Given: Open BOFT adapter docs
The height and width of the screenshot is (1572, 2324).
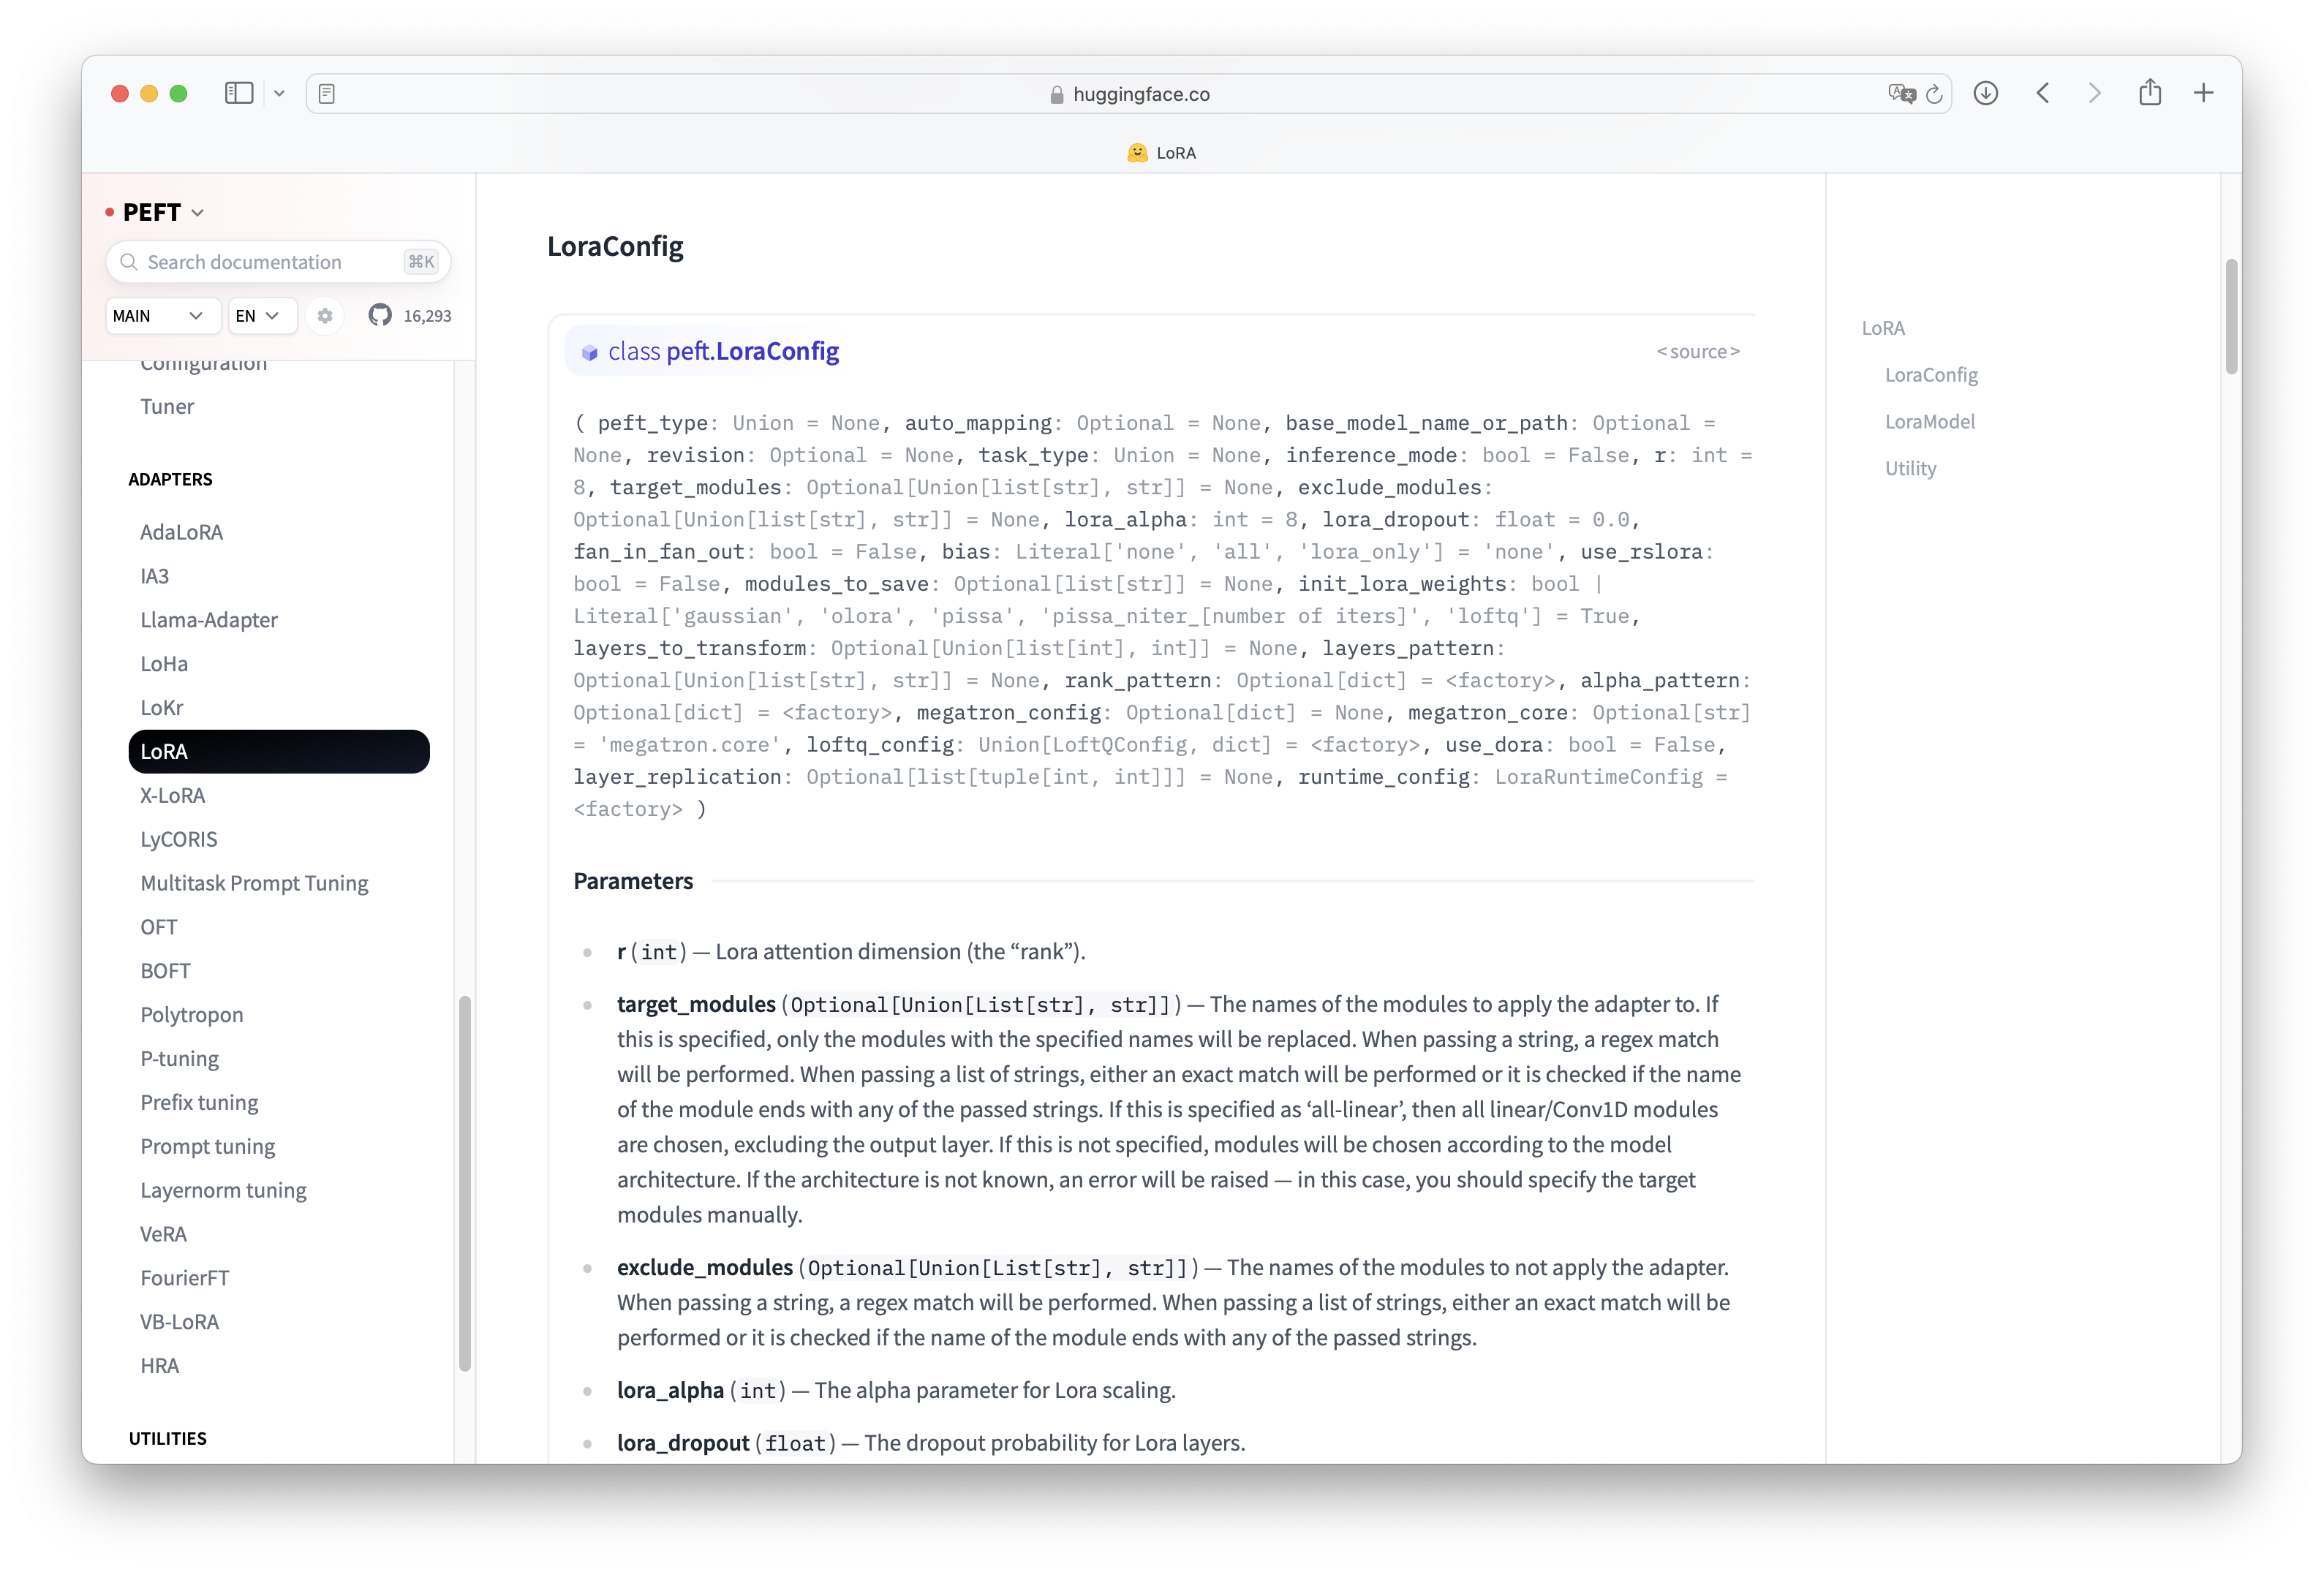Looking at the screenshot, I should click(165, 971).
